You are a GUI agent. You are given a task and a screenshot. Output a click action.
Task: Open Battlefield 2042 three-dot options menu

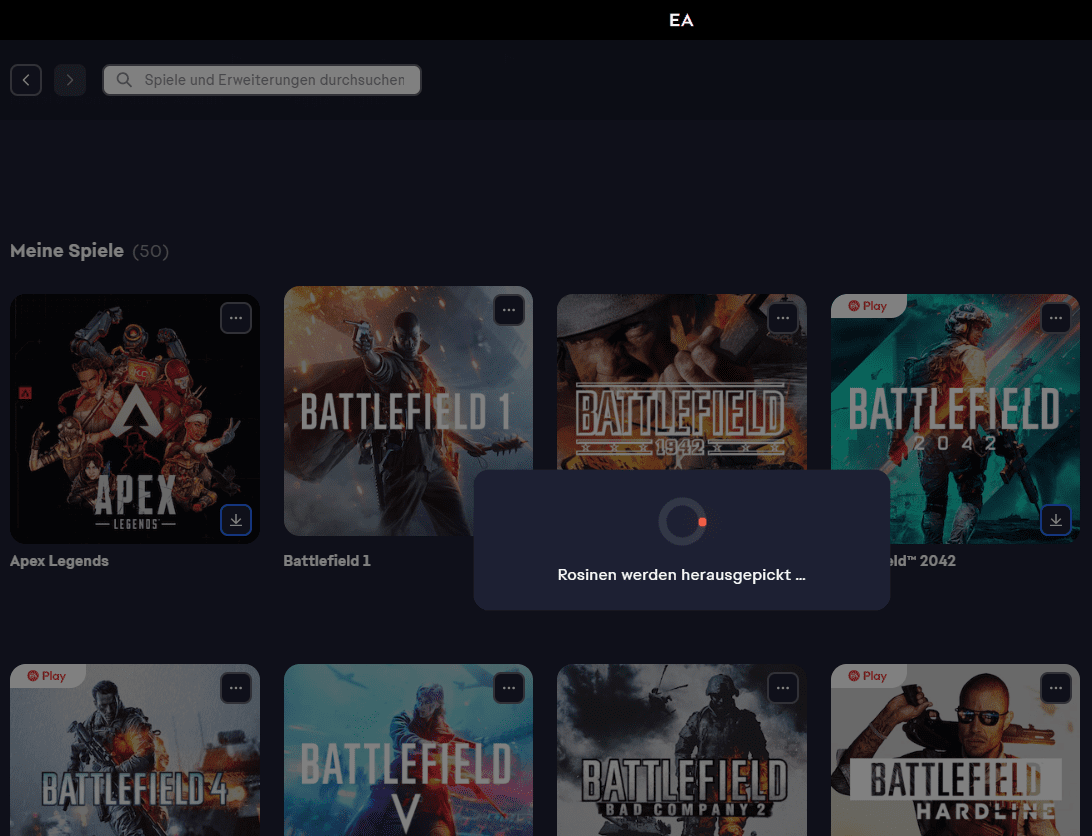pos(1056,318)
